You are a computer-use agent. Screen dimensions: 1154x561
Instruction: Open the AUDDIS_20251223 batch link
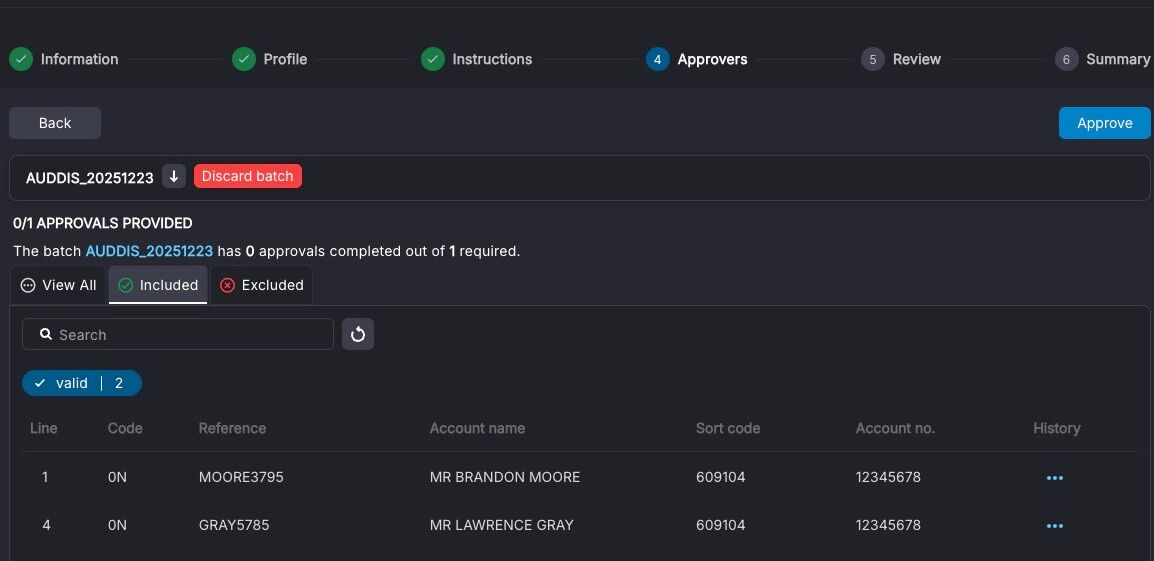tap(149, 251)
